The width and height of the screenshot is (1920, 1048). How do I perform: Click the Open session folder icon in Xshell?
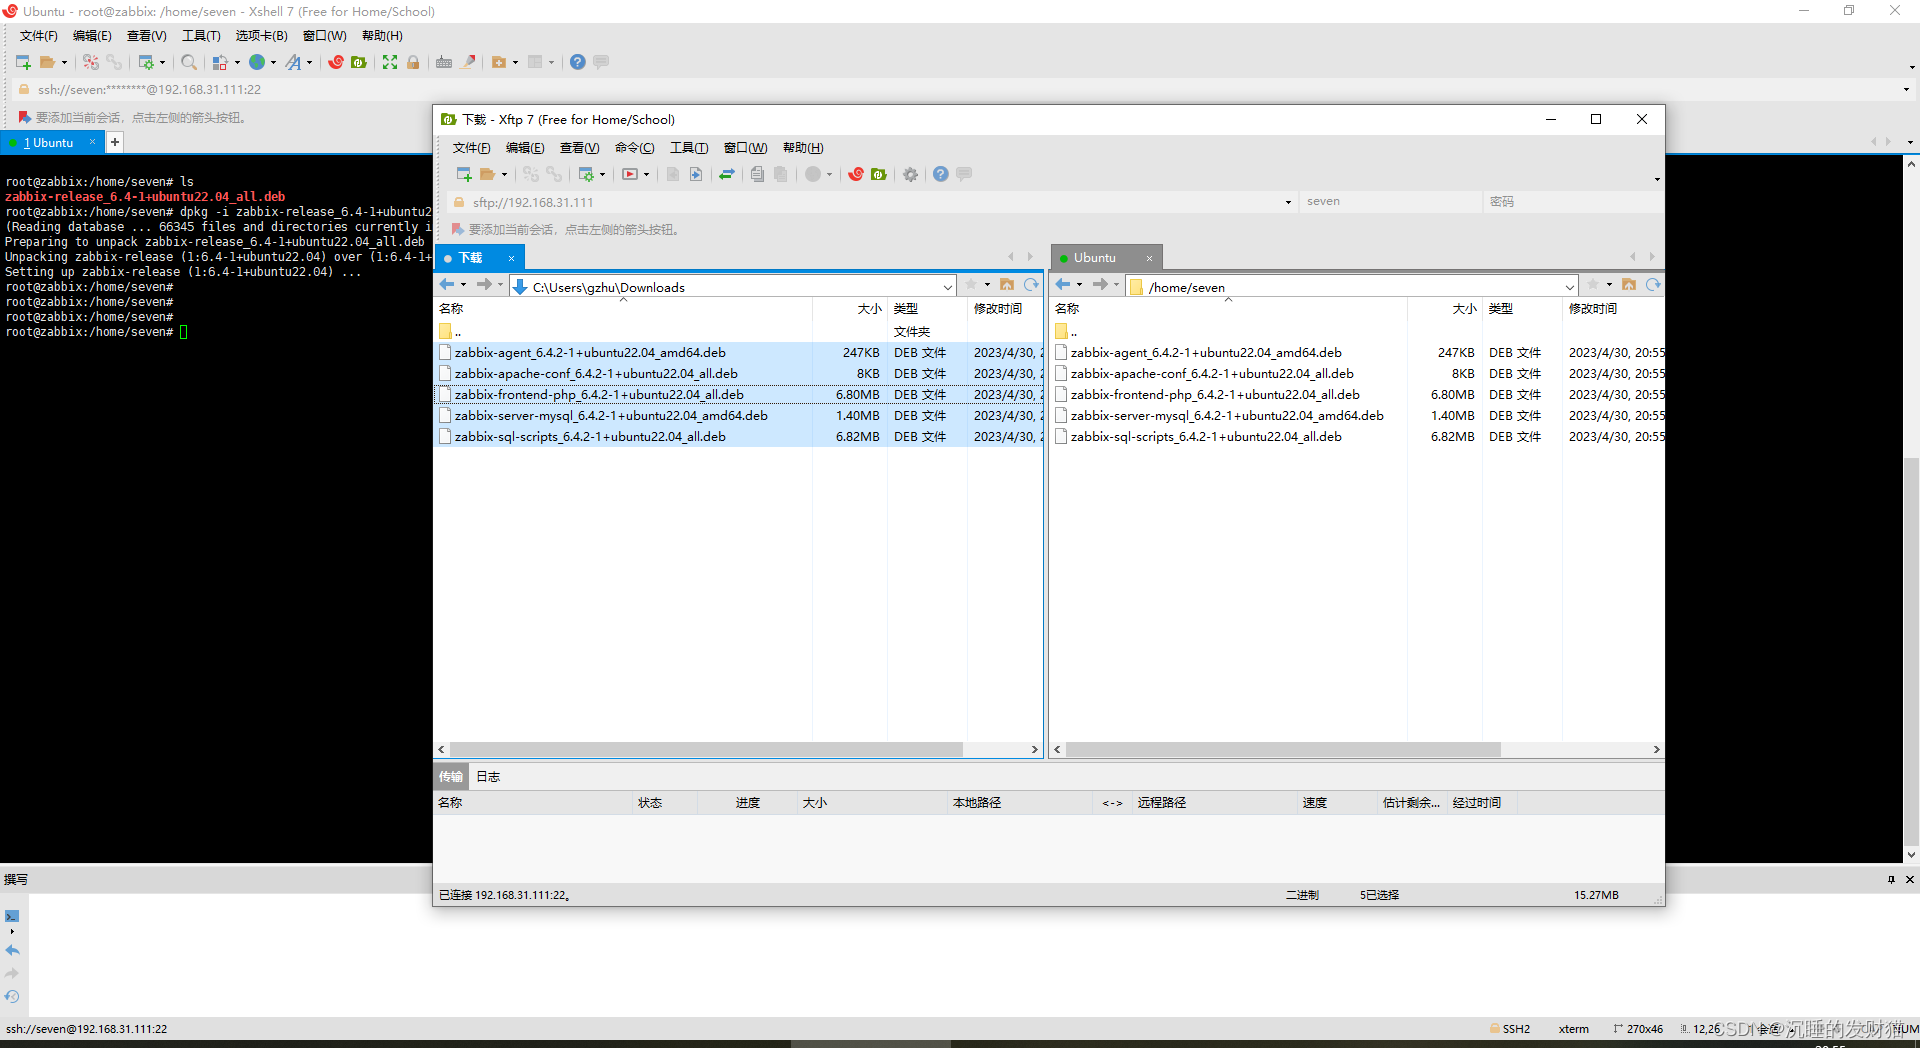[47, 62]
